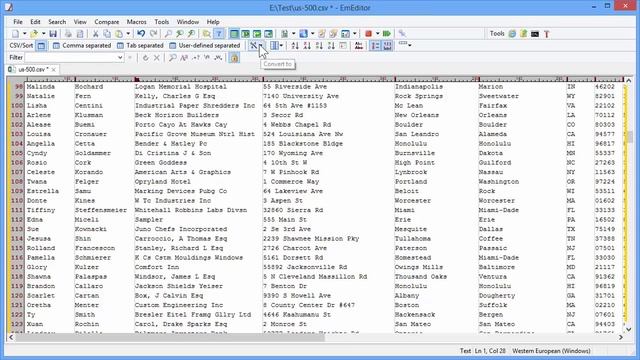
Task: Click the Sort Z to A descending icon
Action: click(307, 46)
